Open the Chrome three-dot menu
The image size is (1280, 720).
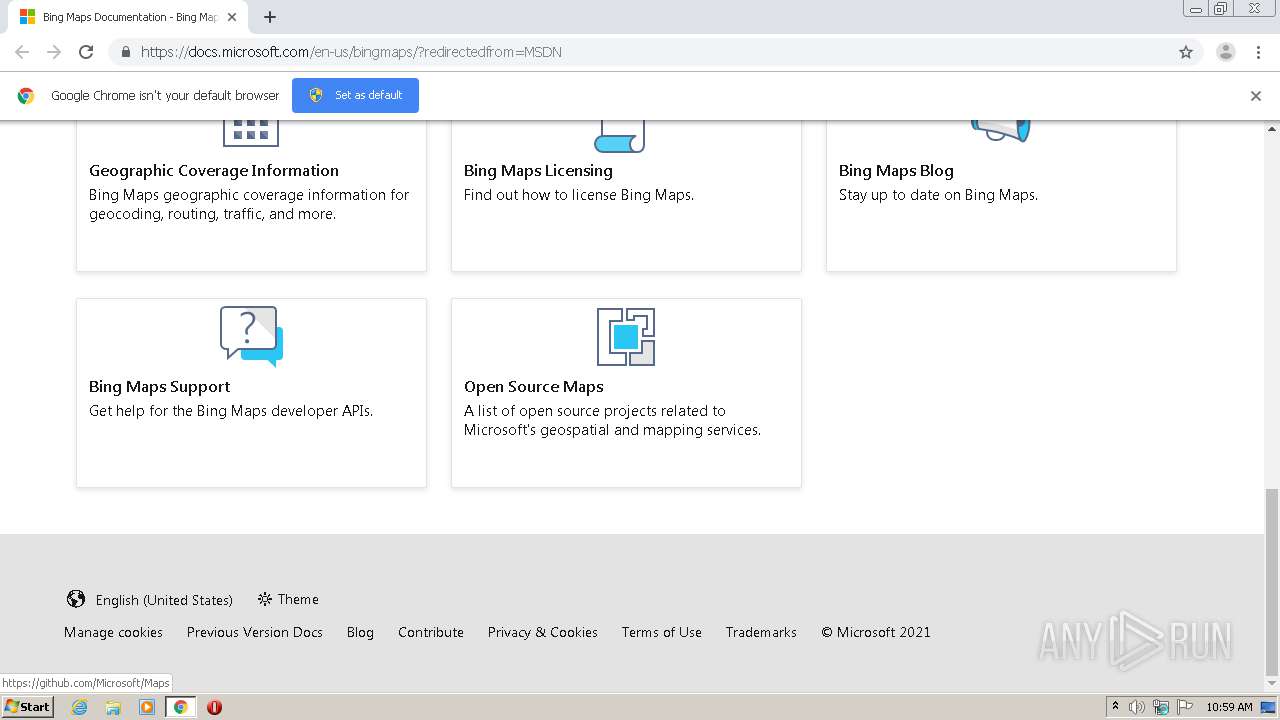pyautogui.click(x=1259, y=52)
